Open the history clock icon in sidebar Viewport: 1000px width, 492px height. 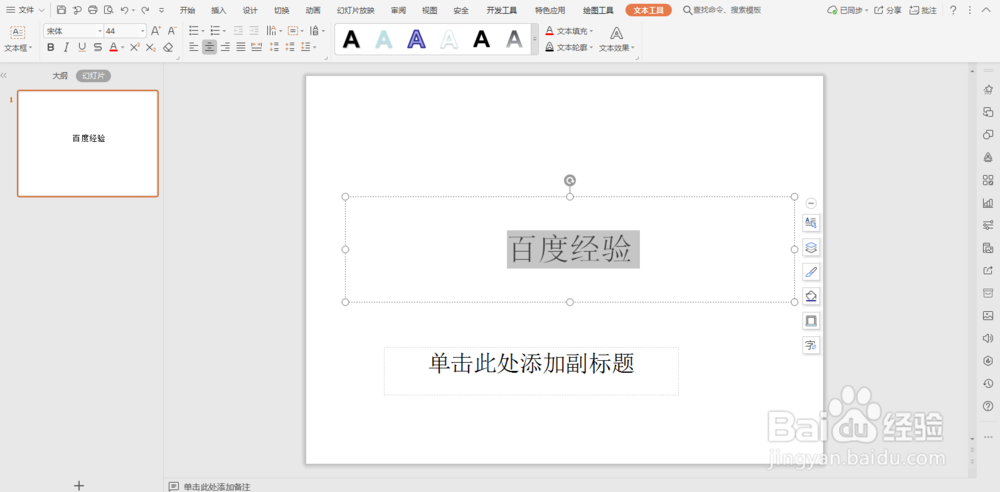pyautogui.click(x=988, y=383)
